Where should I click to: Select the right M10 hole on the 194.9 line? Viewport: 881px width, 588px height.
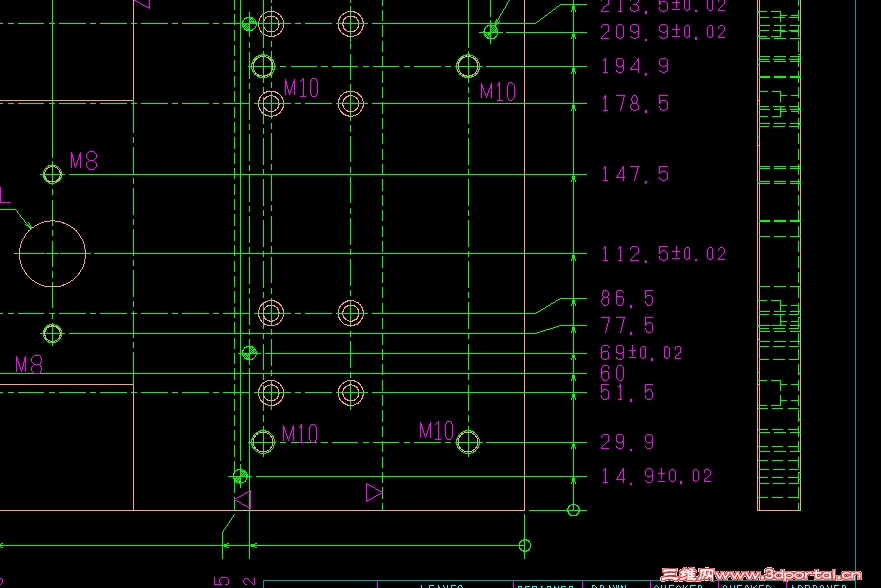click(468, 66)
